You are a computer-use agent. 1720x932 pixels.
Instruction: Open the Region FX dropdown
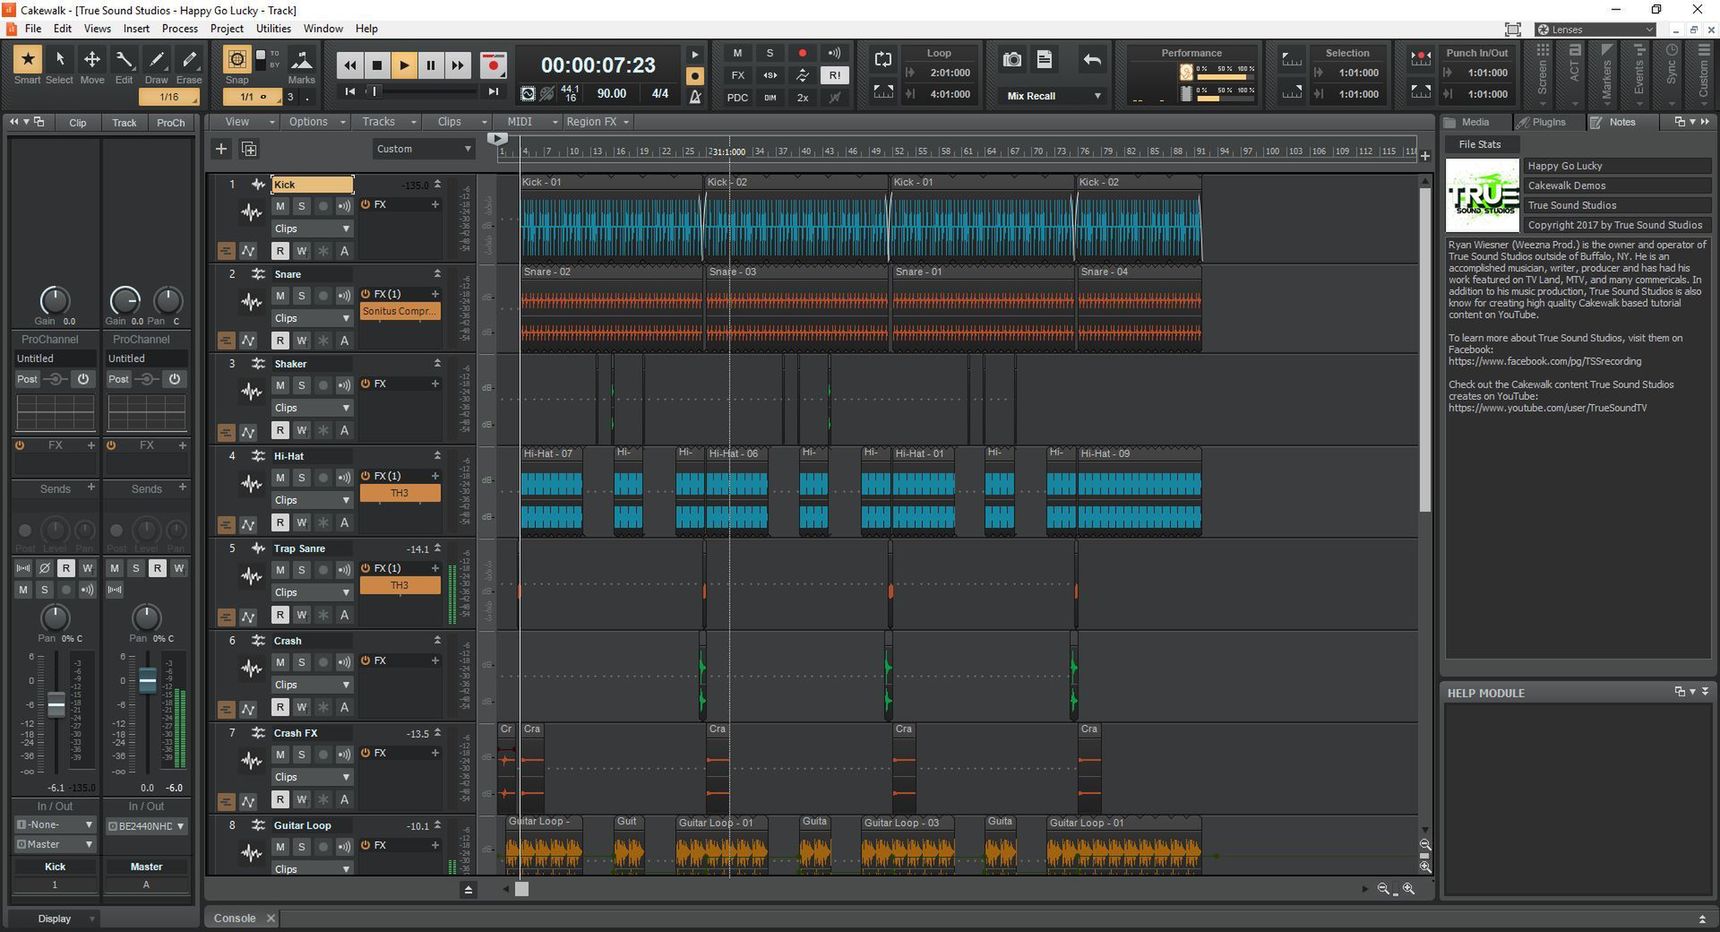point(597,122)
